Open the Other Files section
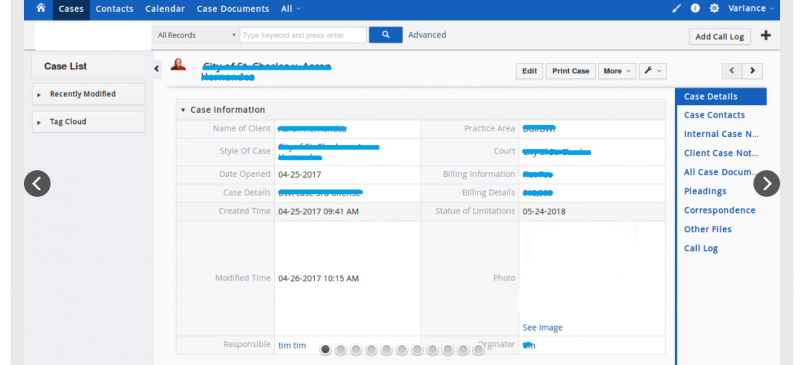The width and height of the screenshot is (800, 365). pos(708,229)
